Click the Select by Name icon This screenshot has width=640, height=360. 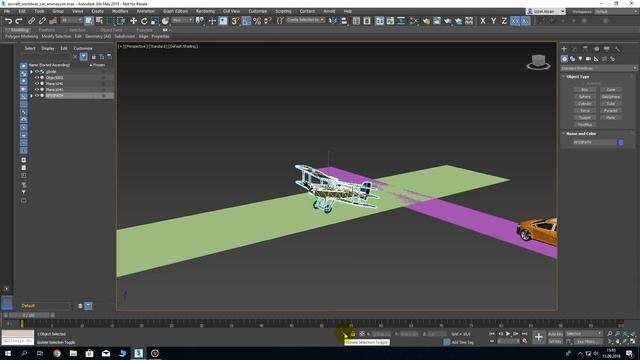point(99,21)
